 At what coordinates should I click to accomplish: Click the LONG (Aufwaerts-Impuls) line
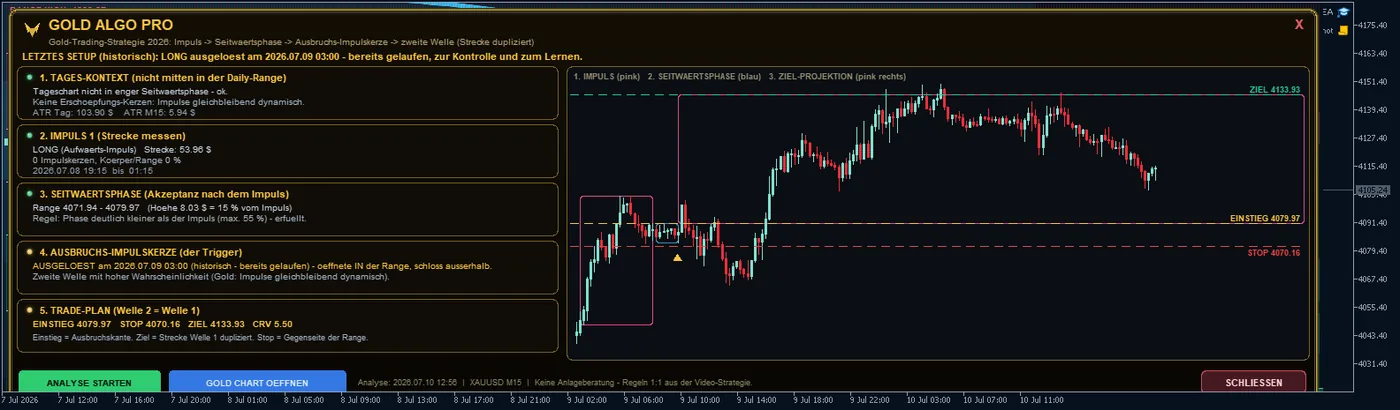coord(122,148)
